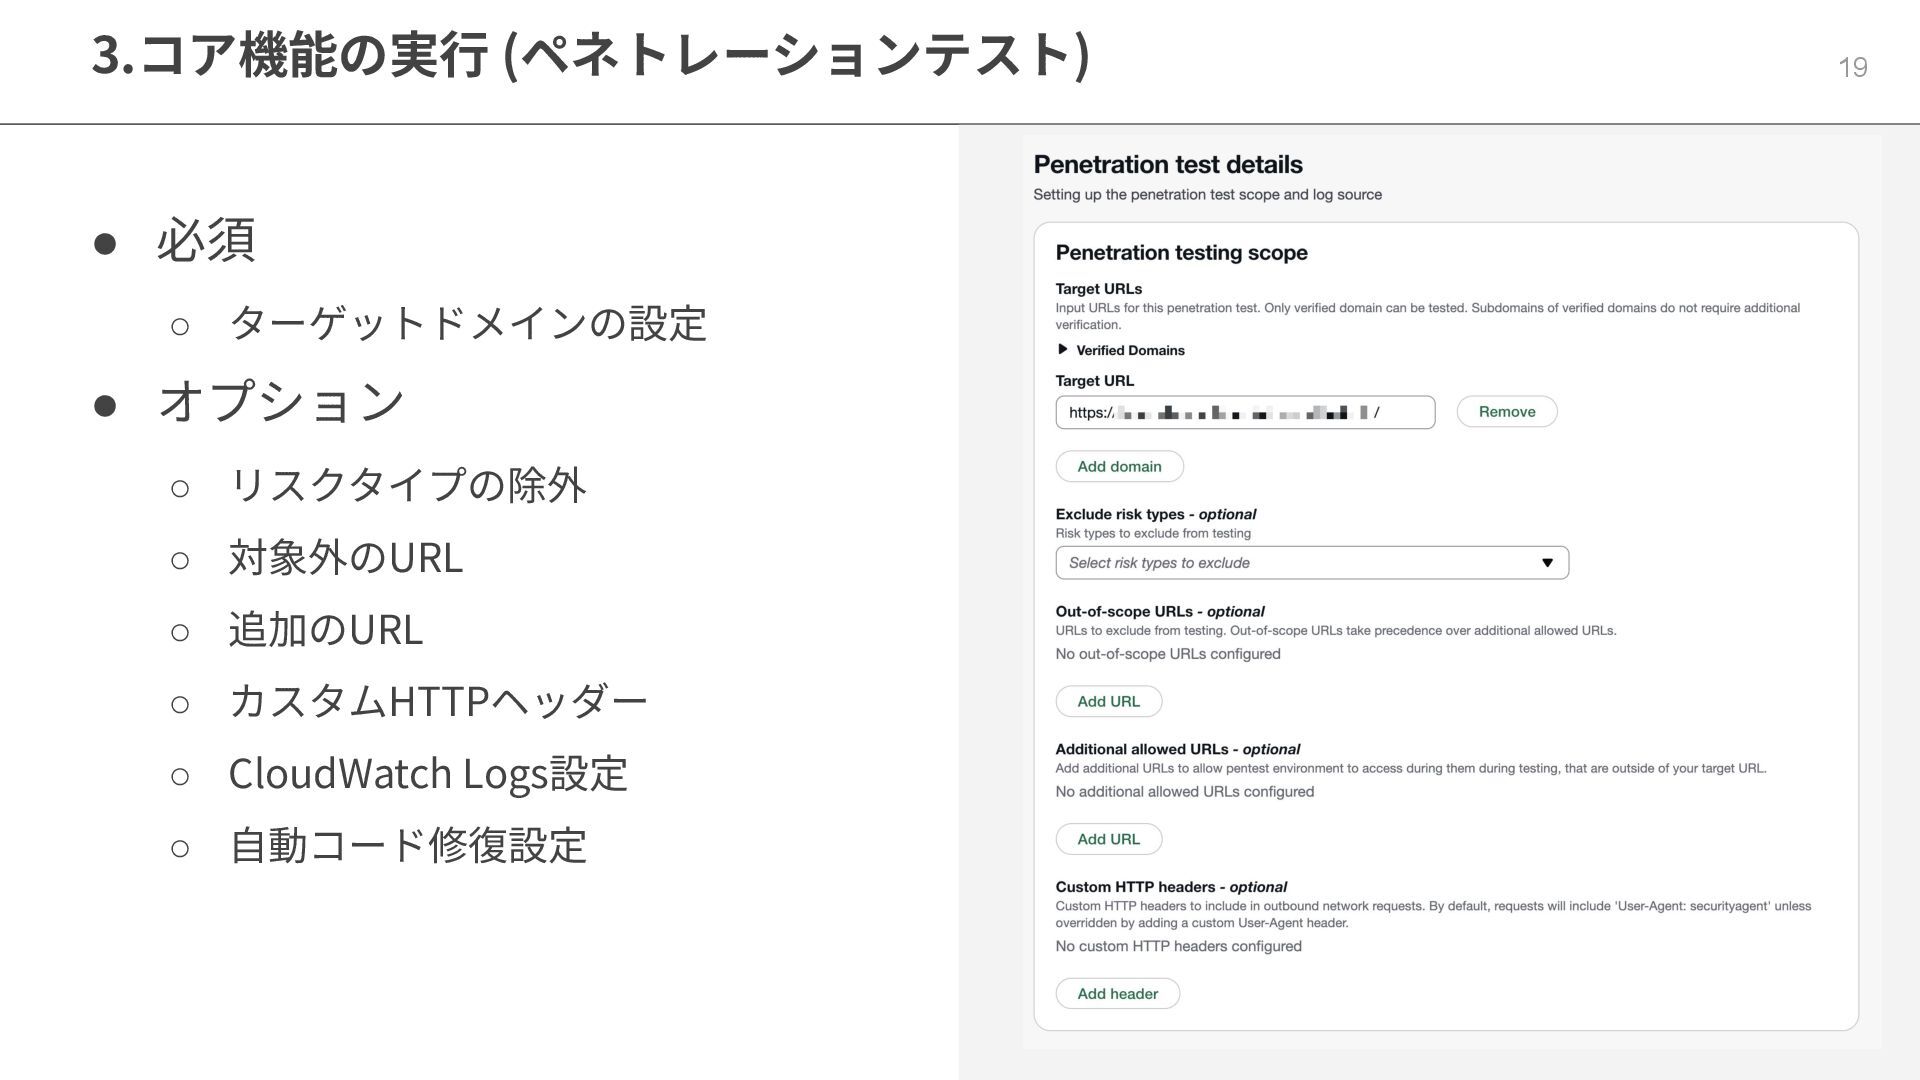Image resolution: width=1920 pixels, height=1080 pixels.
Task: Click the slide page number 19
Action: 1852,67
